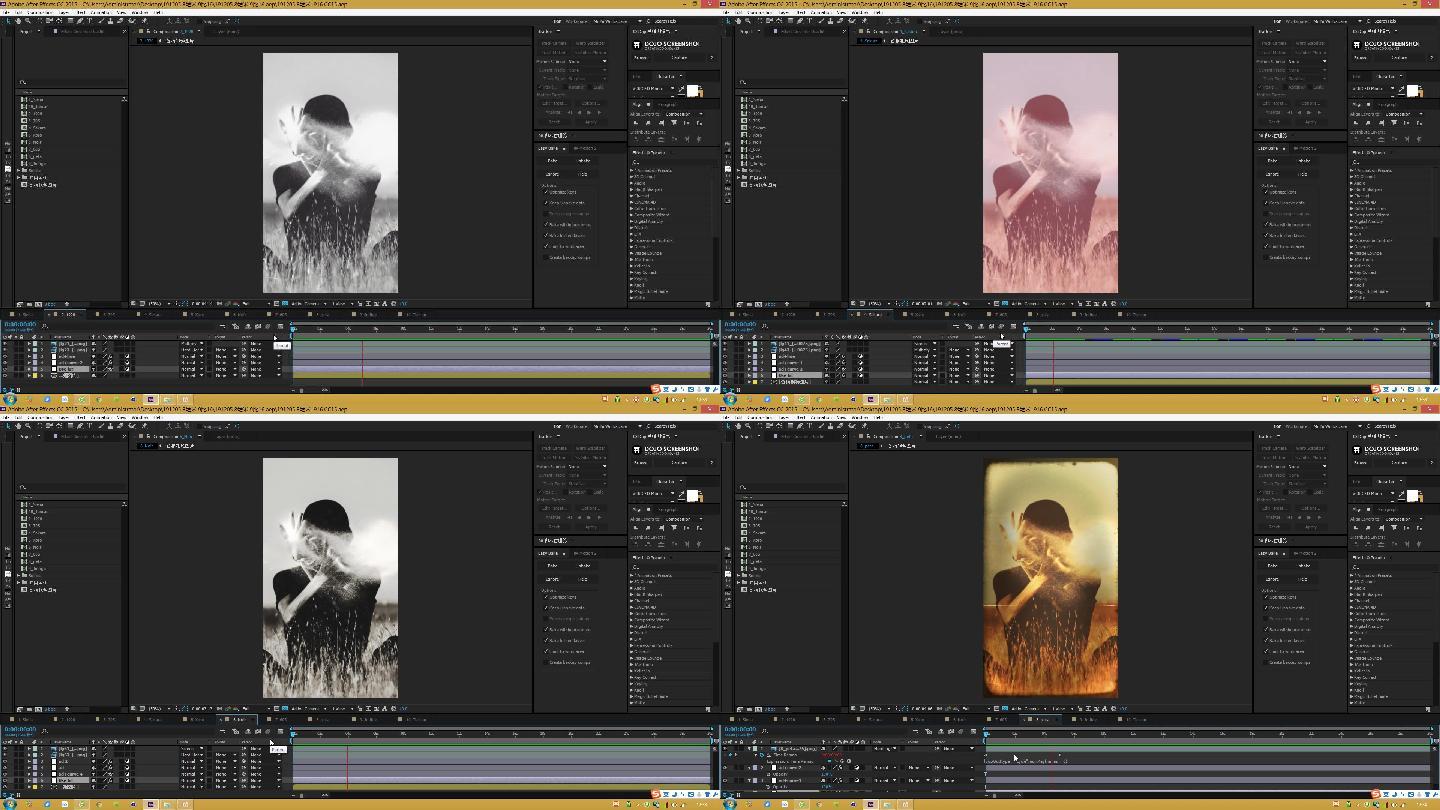The image size is (1440, 810).
Task: Click DOJO Screenshot camera icon in top-left window
Action: point(636,45)
